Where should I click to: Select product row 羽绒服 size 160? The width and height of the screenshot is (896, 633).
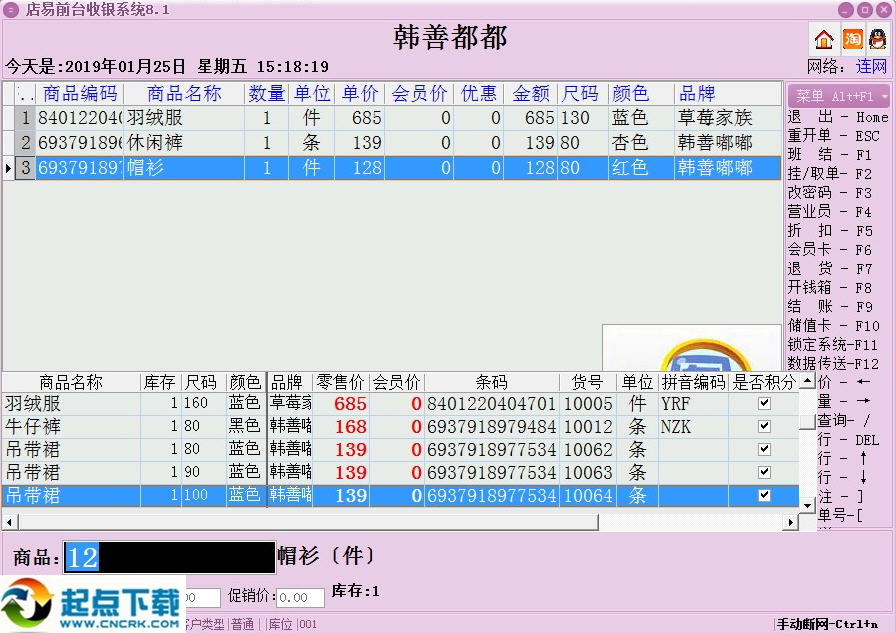401,403
